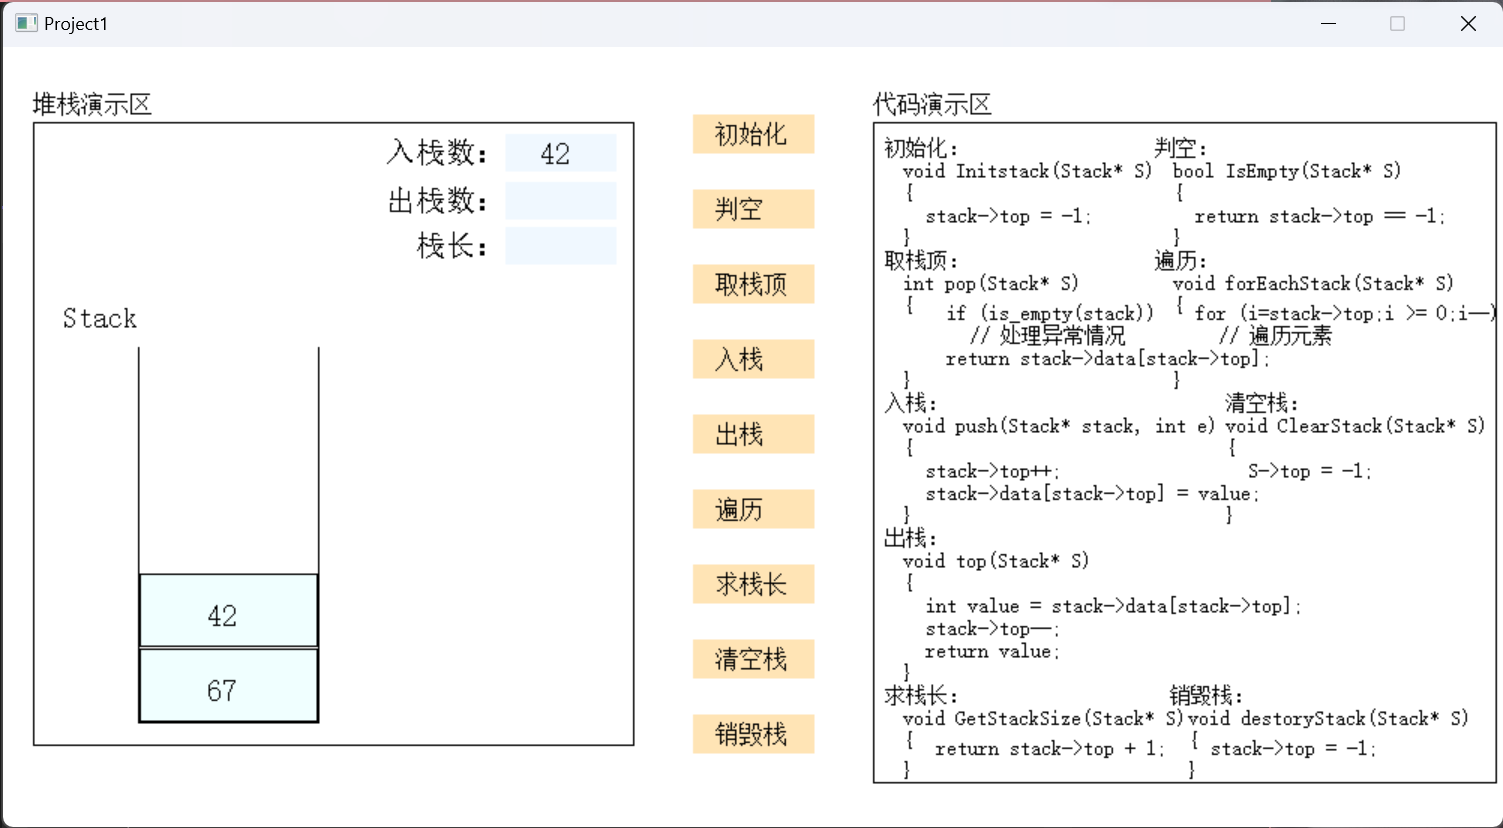
Task: Click the 取栈顶 button
Action: point(753,285)
